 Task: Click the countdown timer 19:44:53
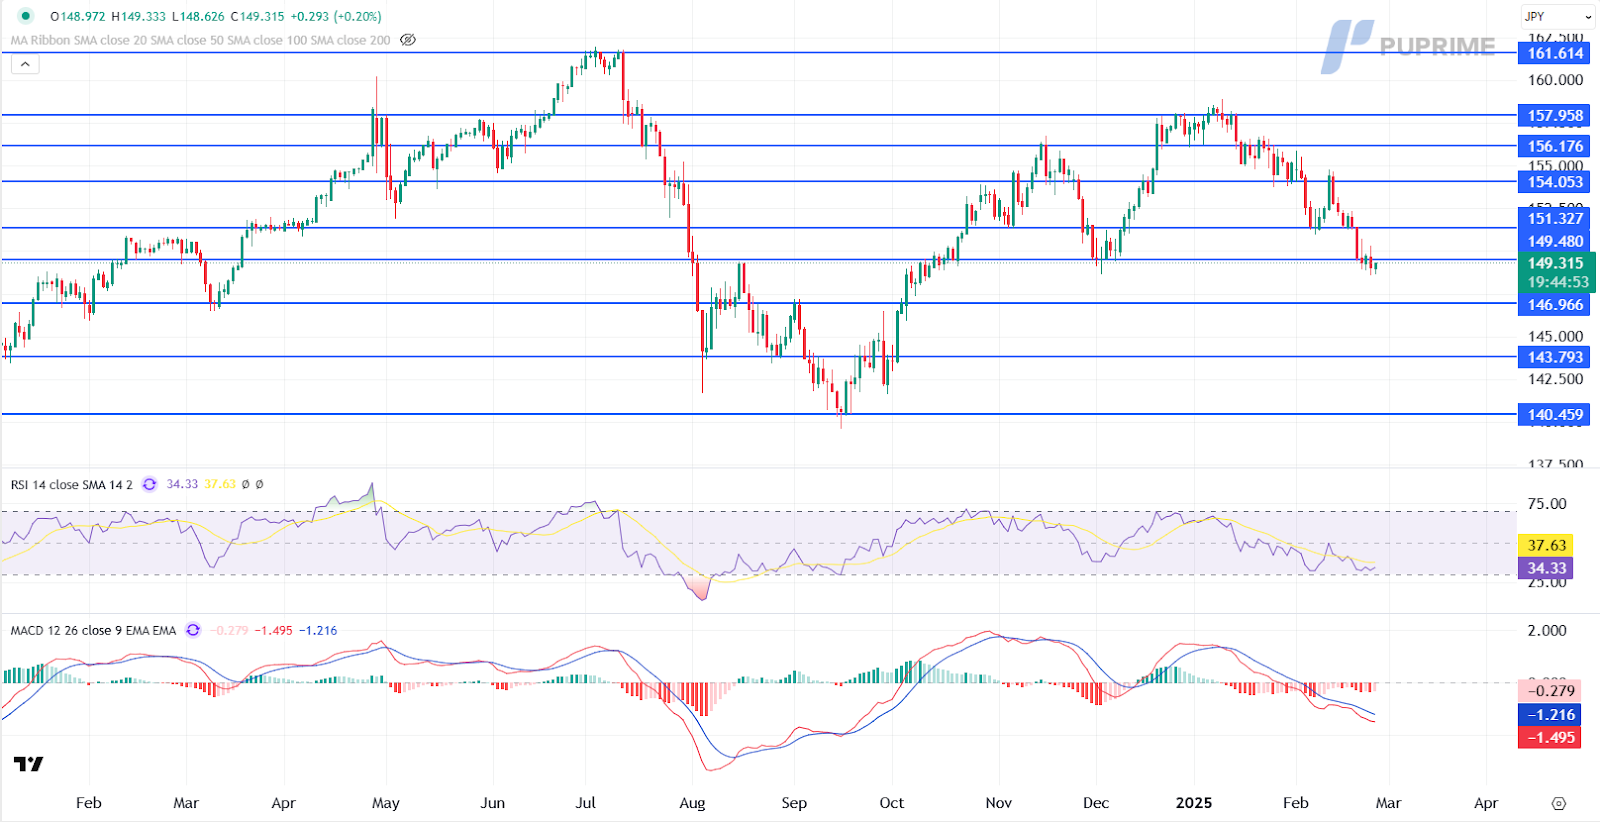[1557, 282]
